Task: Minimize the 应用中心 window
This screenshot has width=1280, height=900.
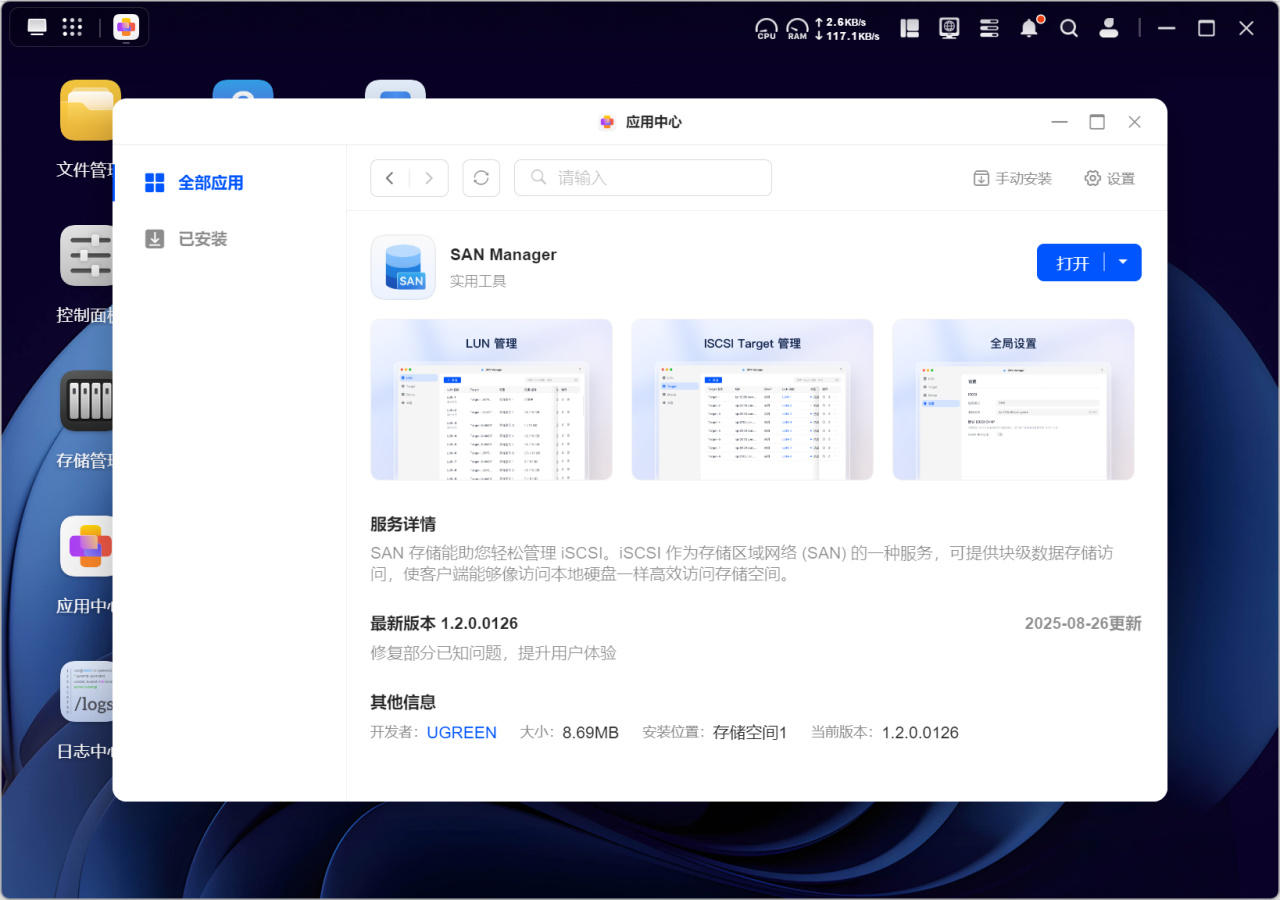Action: click(1060, 122)
